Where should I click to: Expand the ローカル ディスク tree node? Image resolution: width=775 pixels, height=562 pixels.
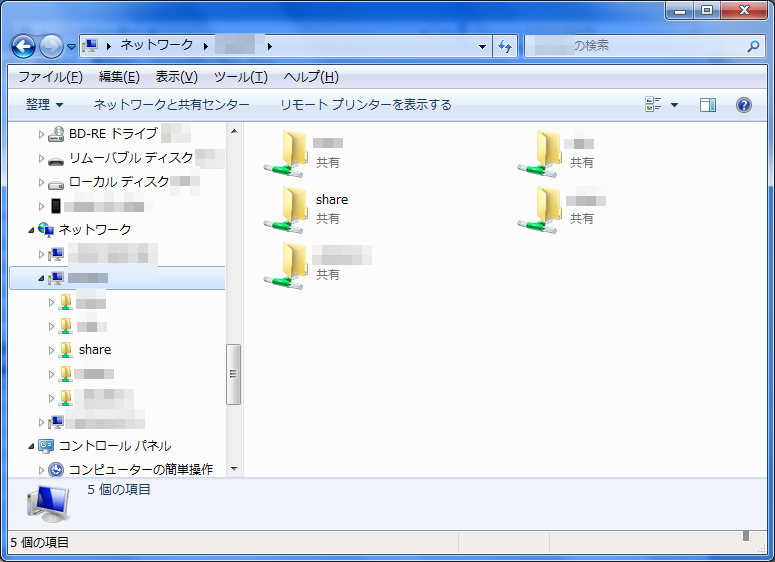pos(41,182)
